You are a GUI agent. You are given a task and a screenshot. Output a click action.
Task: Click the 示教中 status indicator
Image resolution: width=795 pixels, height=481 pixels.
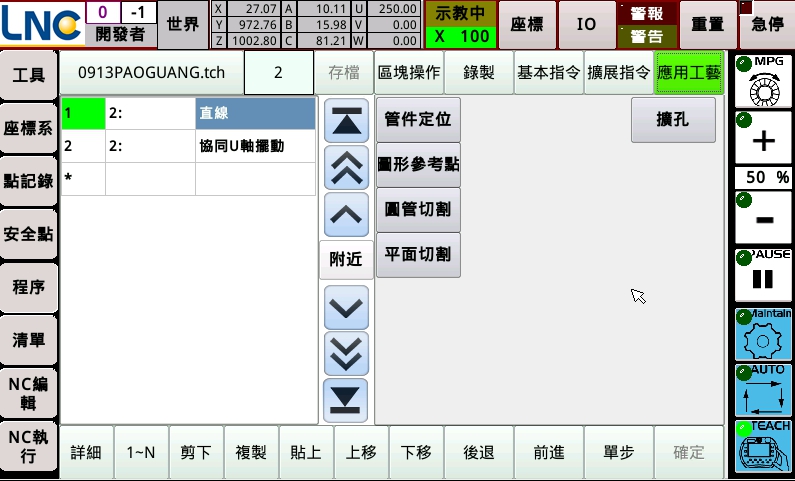pos(460,13)
